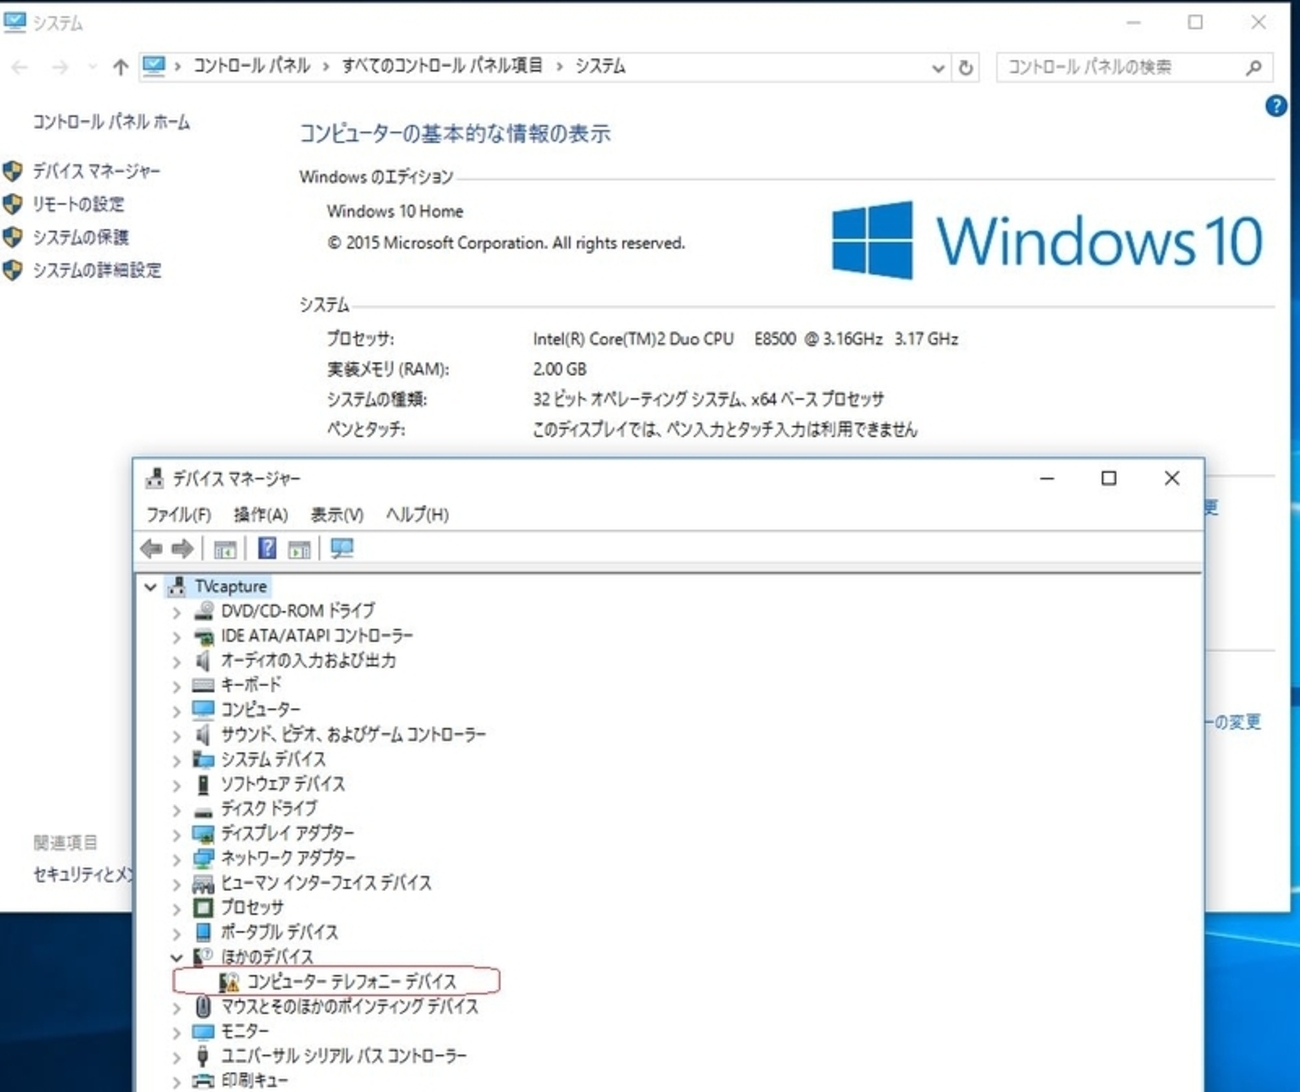Open the システムの保護 link
Viewport: 1300px width, 1092px height.
pyautogui.click(x=81, y=237)
